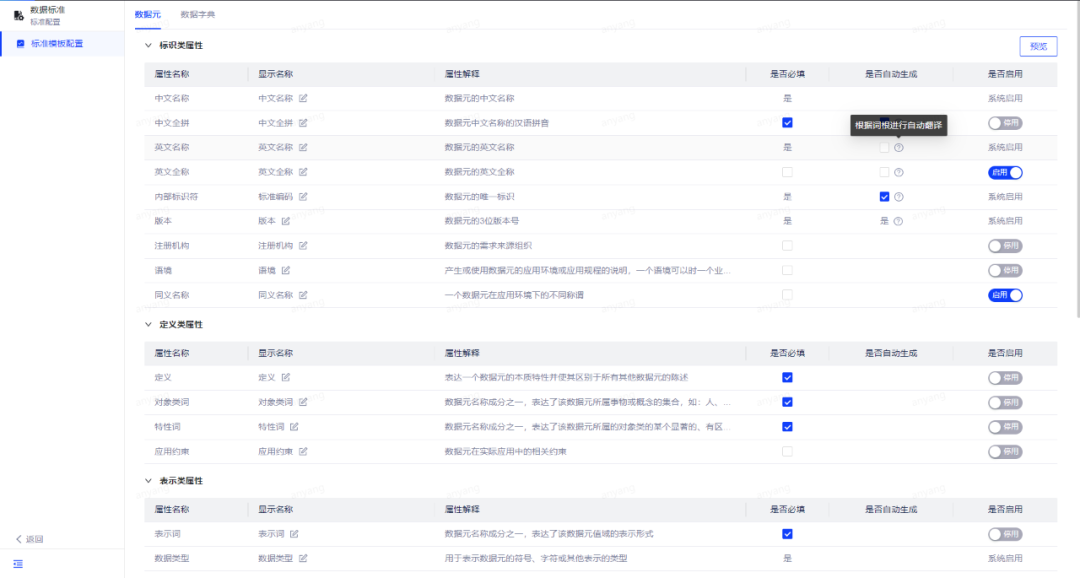Switch to the 数据字典 tab
This screenshot has width=1080, height=578.
198,14
